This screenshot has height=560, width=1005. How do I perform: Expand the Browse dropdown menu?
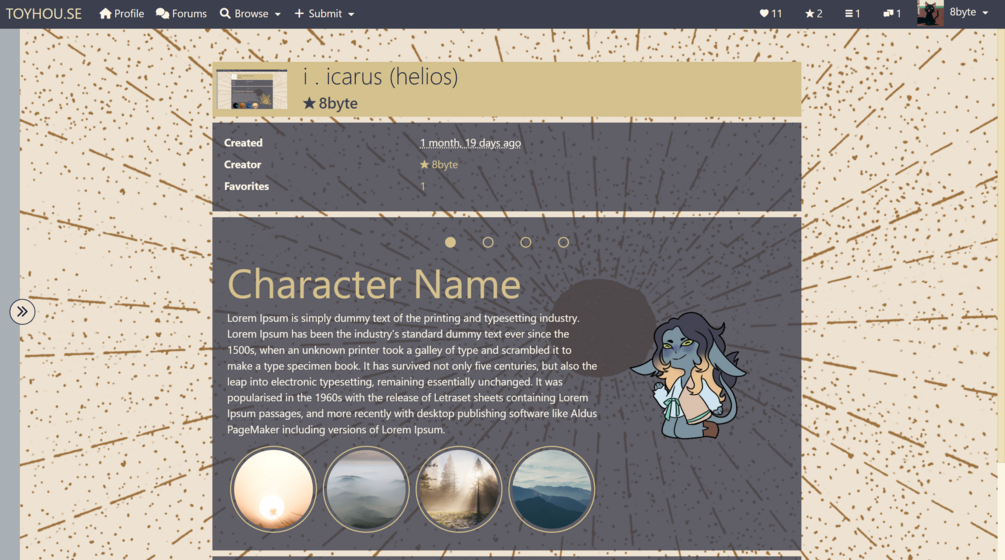(250, 13)
